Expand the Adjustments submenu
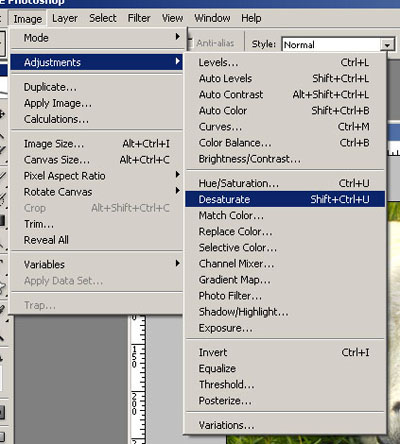The height and width of the screenshot is (444, 400). pyautogui.click(x=97, y=62)
